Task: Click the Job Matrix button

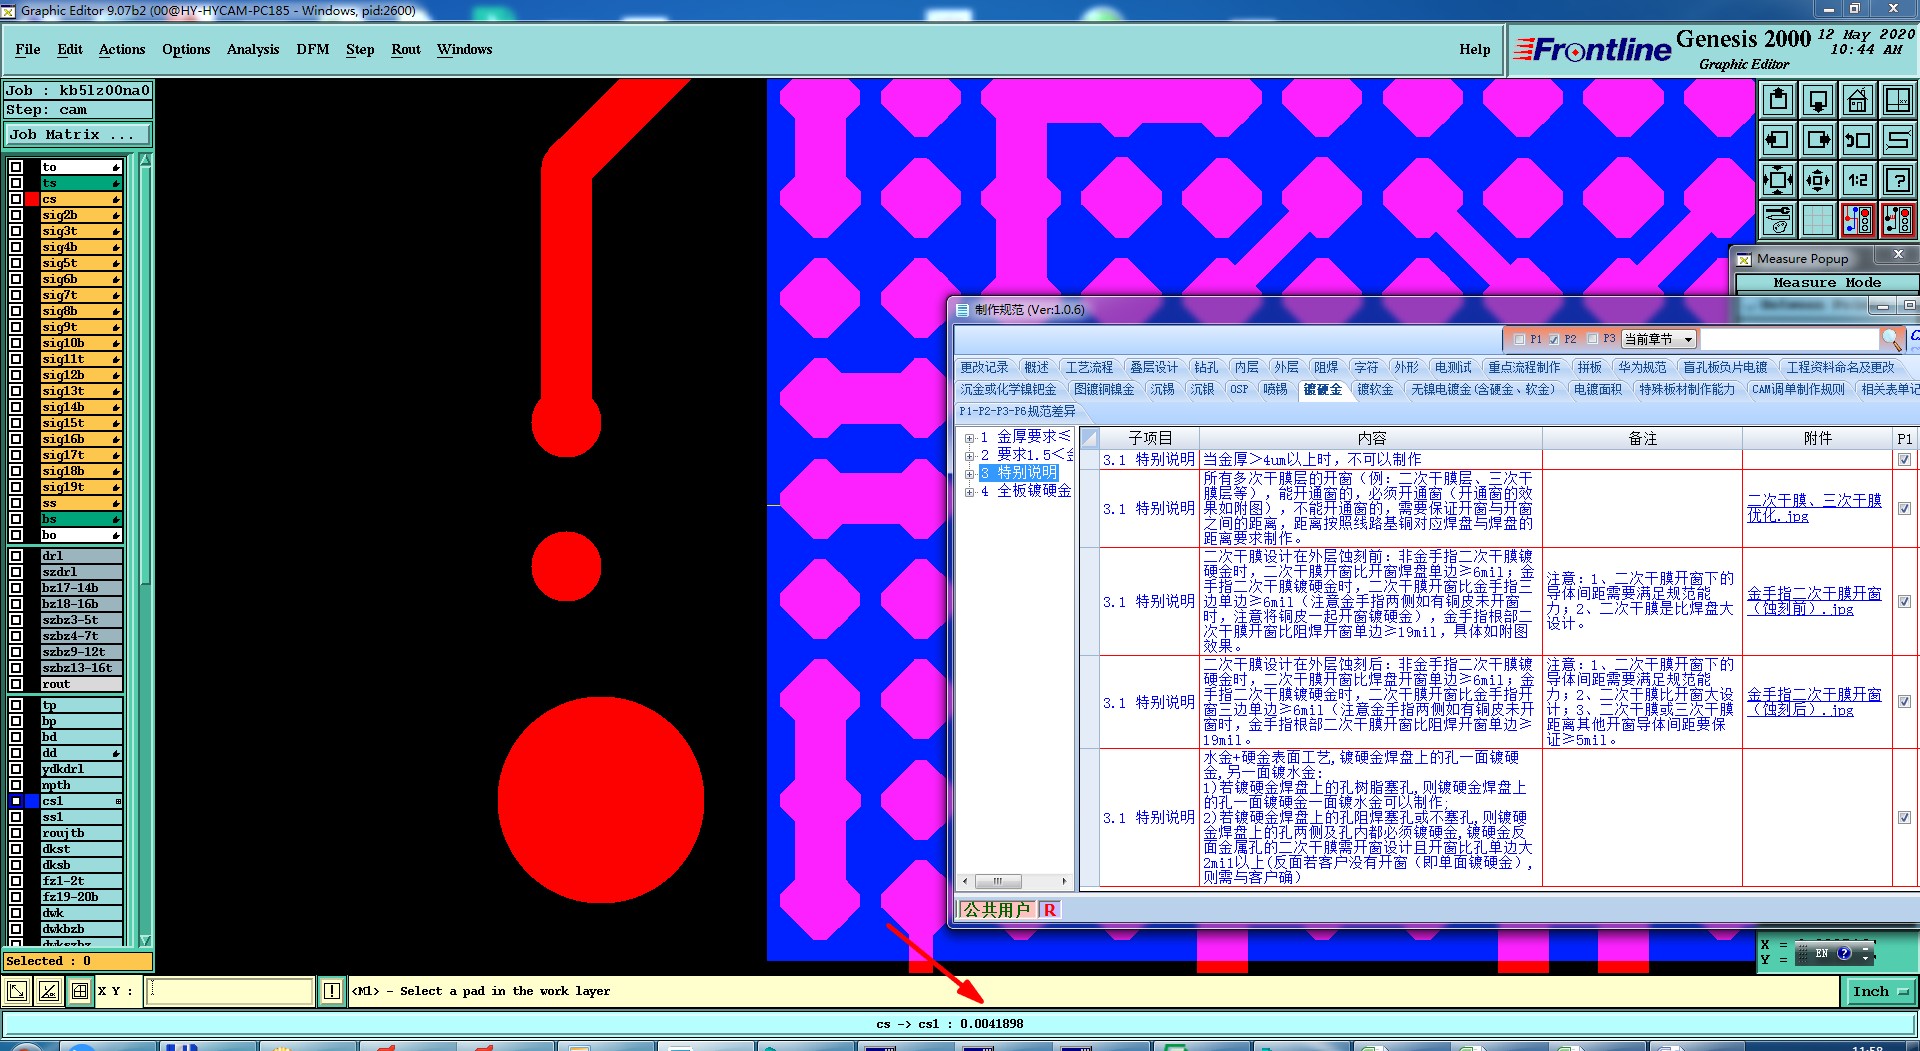Action: click(78, 134)
